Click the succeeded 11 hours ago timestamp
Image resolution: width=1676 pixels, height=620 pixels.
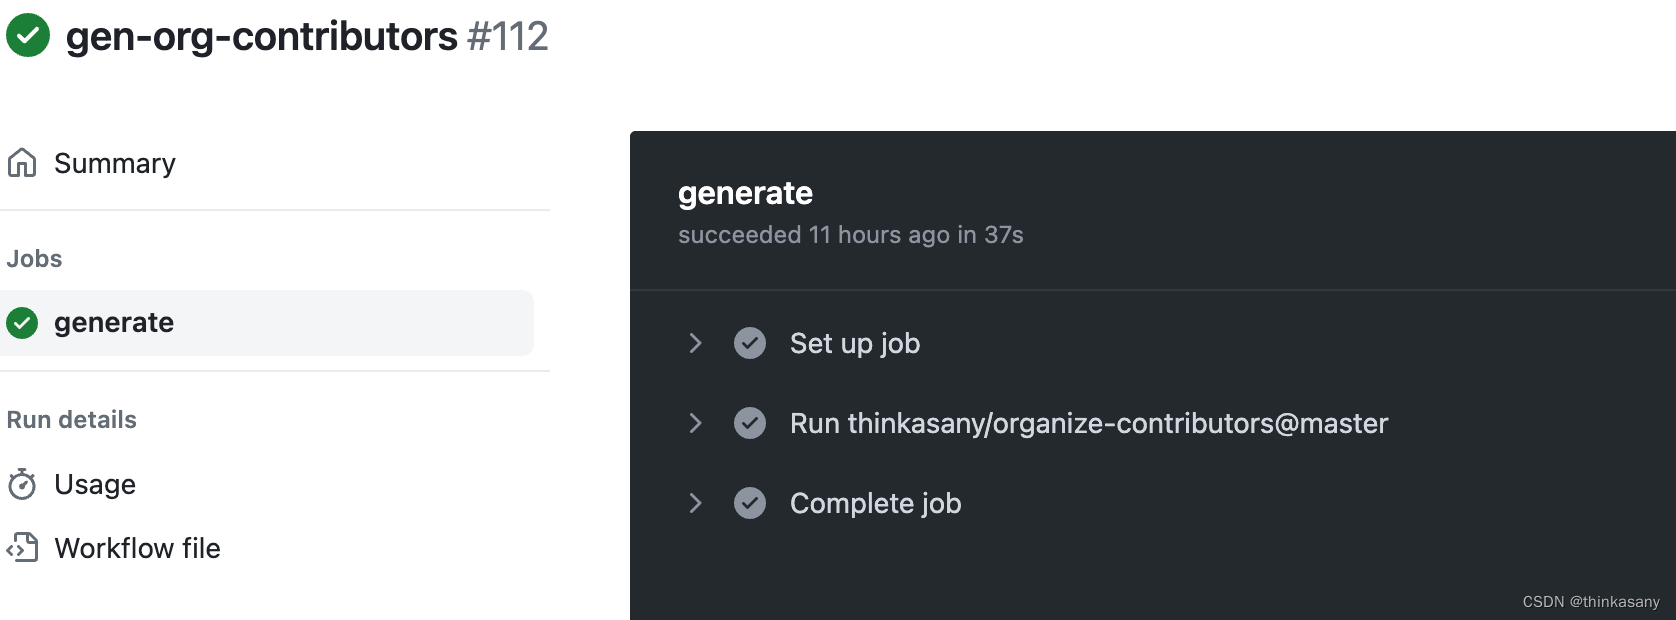click(850, 235)
